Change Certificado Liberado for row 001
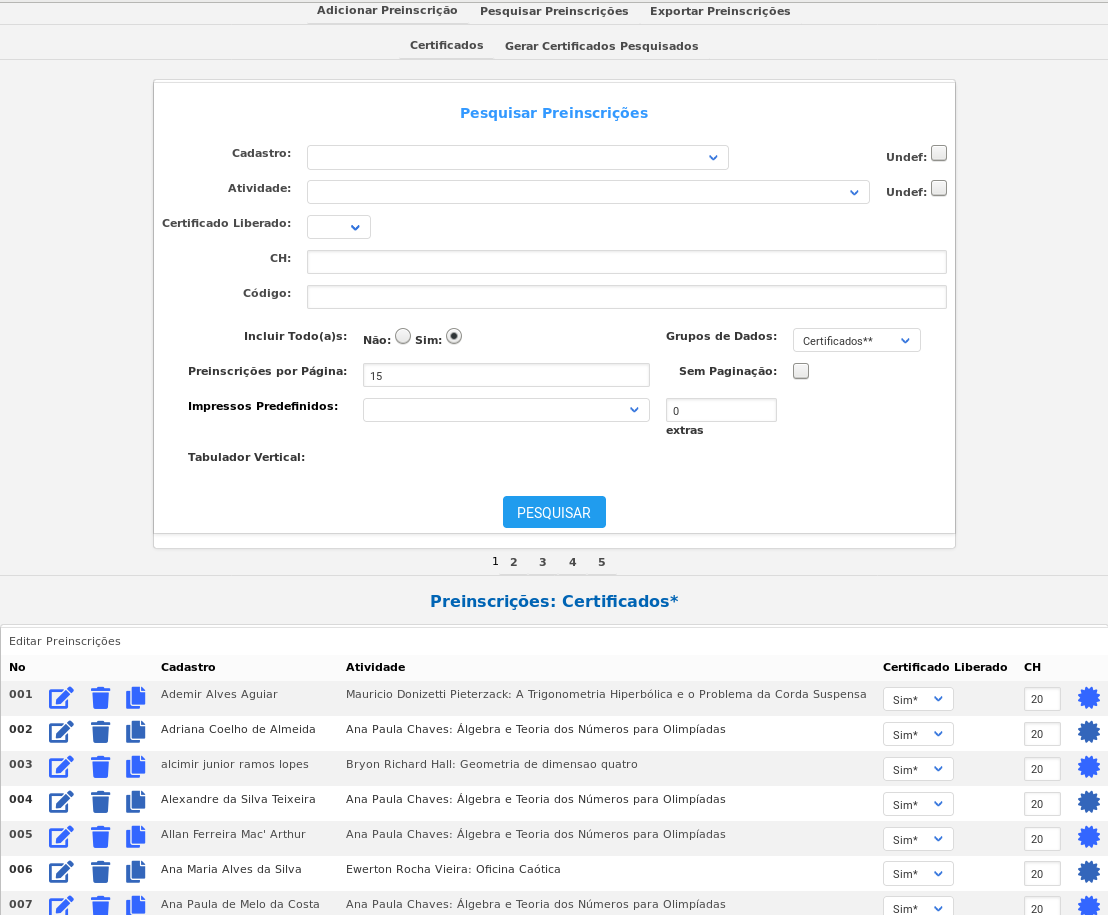Screen dimensions: 1108x915 coord(918,699)
